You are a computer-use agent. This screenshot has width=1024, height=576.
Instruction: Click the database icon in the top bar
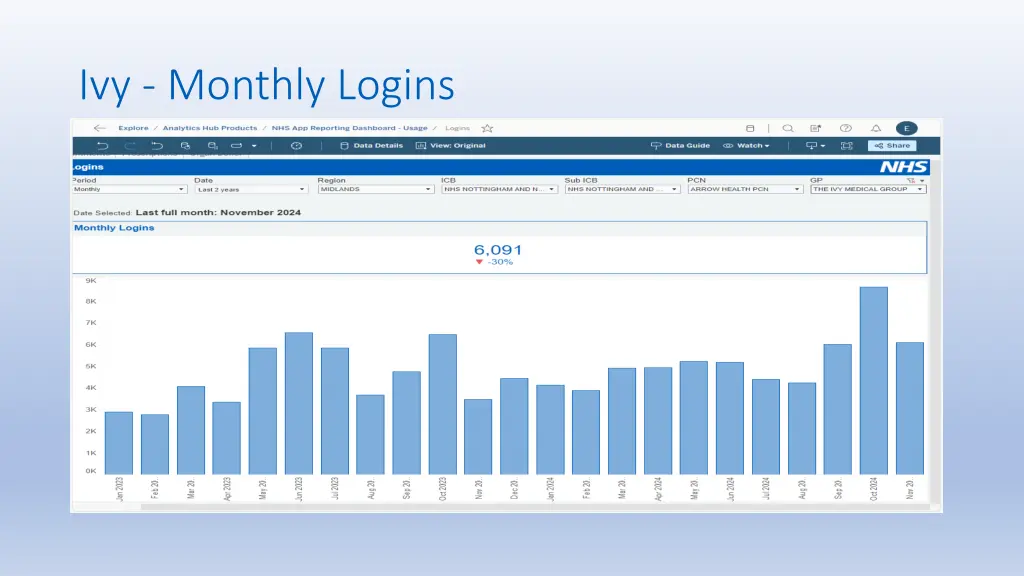pos(750,128)
